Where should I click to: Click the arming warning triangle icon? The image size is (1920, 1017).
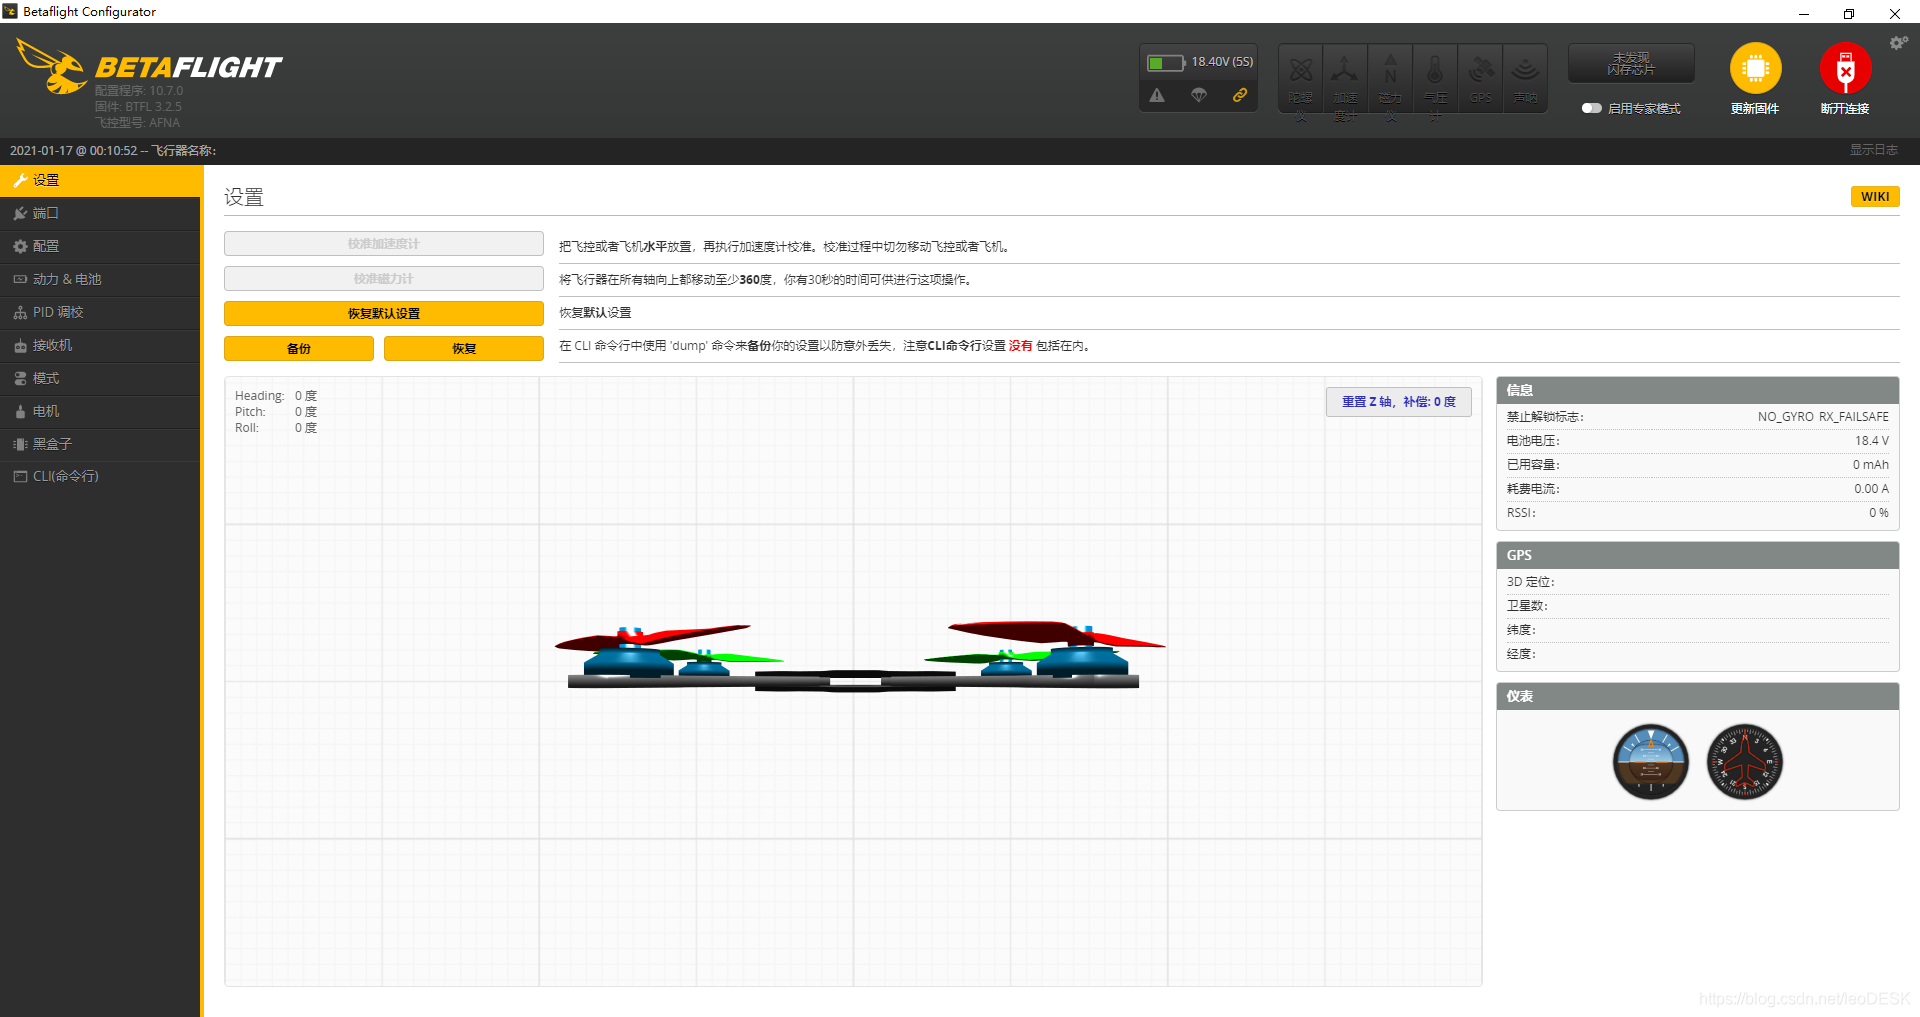point(1157,95)
